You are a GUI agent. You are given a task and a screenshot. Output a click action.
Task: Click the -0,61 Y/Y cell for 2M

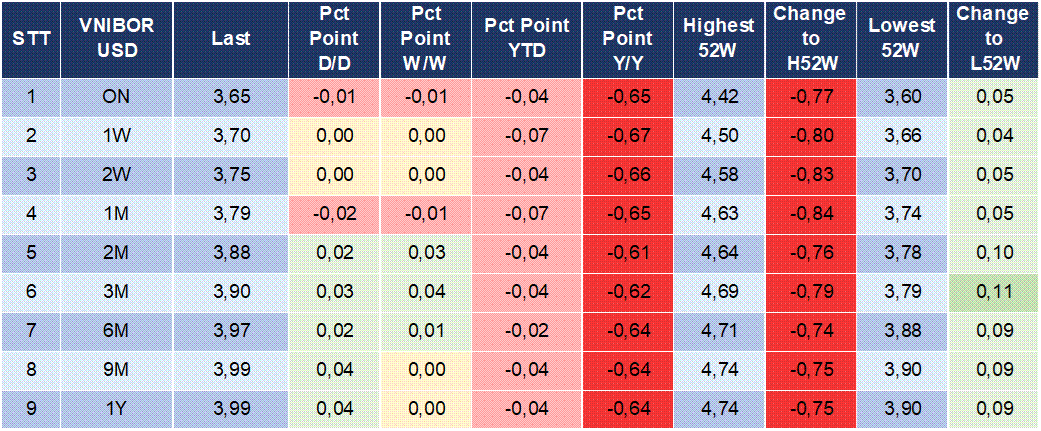(627, 253)
